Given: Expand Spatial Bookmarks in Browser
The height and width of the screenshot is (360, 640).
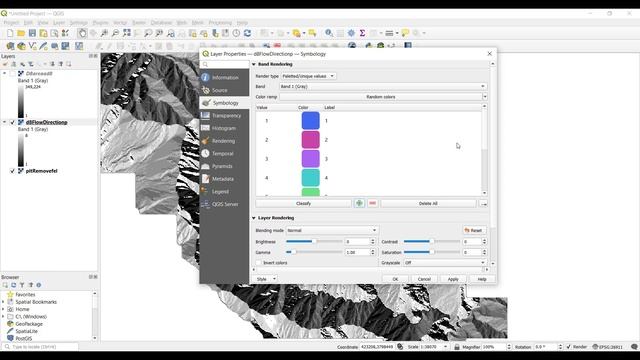Looking at the screenshot, I should tap(3, 302).
